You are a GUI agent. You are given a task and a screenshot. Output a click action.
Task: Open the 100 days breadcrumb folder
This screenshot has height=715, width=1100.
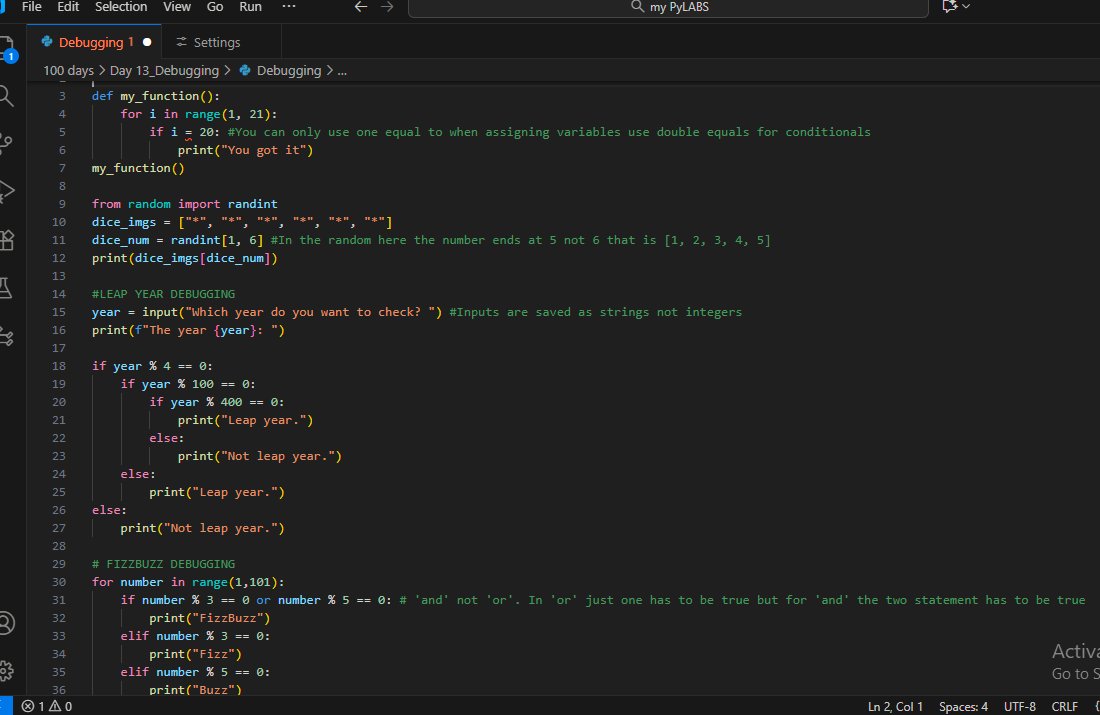(x=68, y=71)
